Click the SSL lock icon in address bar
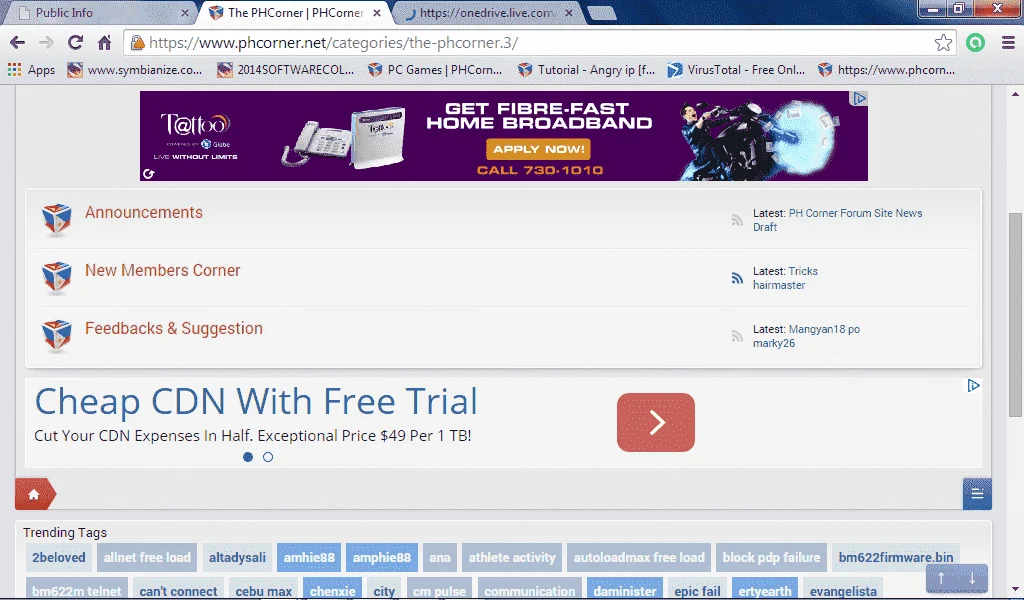Image resolution: width=1024 pixels, height=600 pixels. (x=137, y=43)
